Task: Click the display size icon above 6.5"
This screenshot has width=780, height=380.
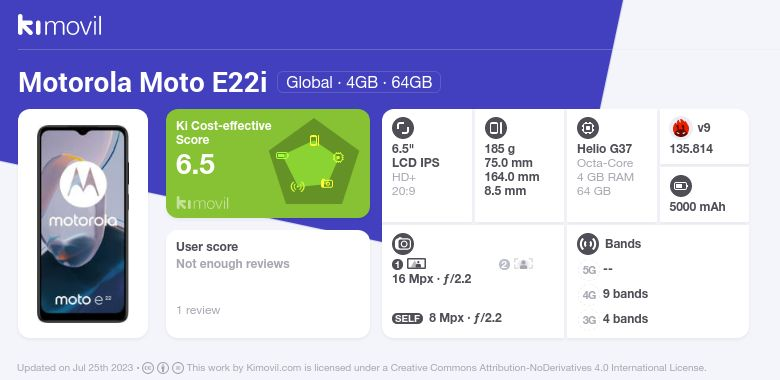Action: click(403, 128)
